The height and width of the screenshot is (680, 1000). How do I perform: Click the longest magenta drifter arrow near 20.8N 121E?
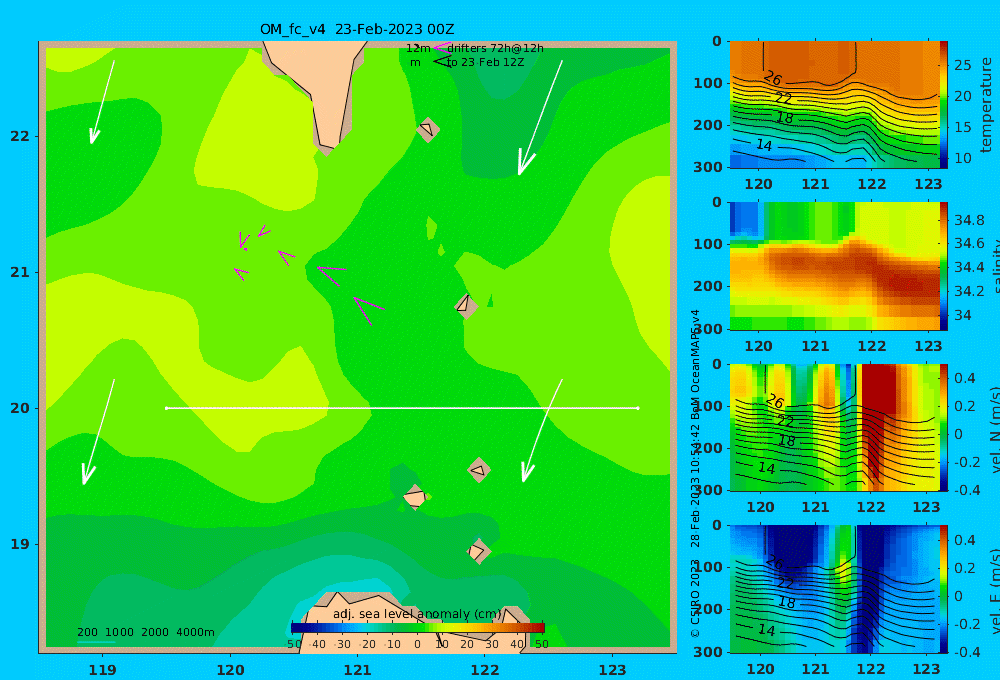pyautogui.click(x=367, y=310)
